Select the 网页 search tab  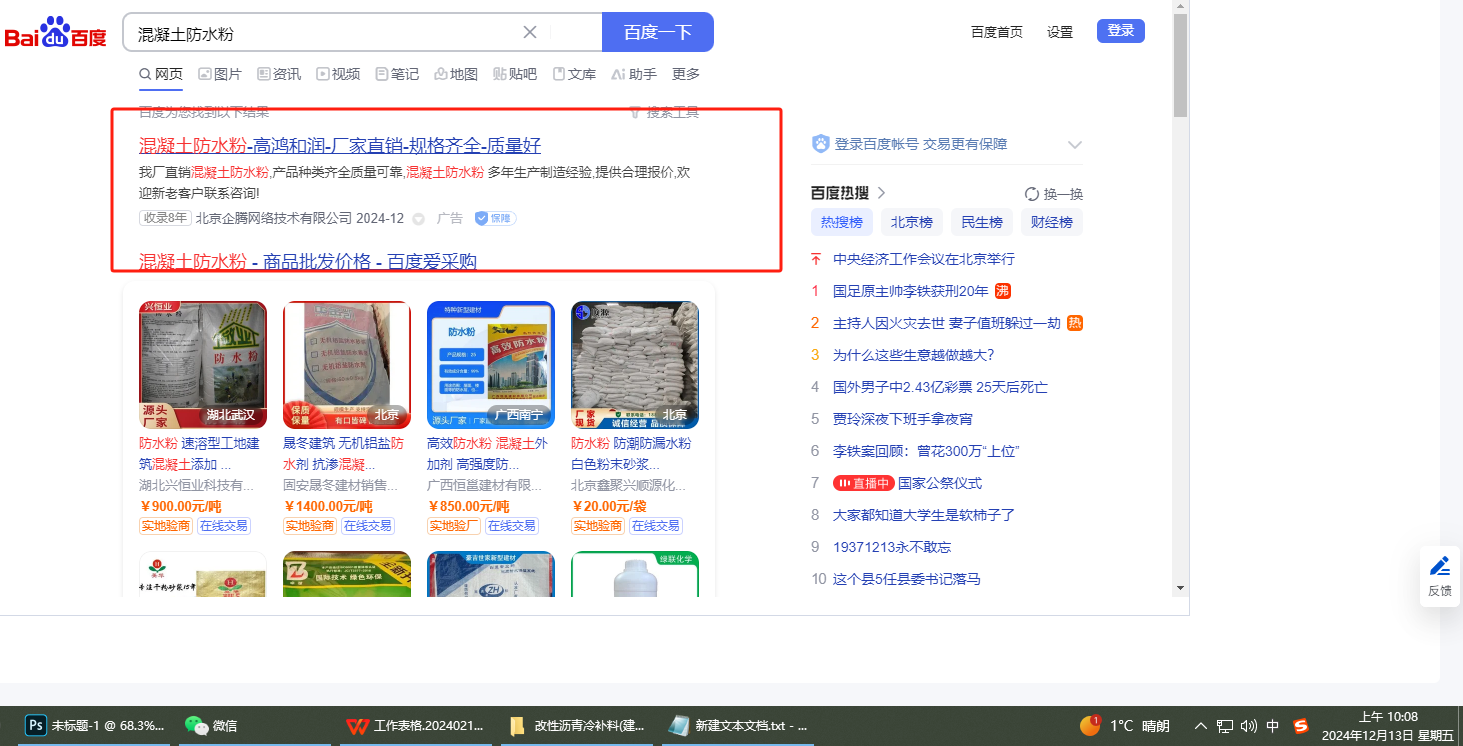(x=161, y=74)
